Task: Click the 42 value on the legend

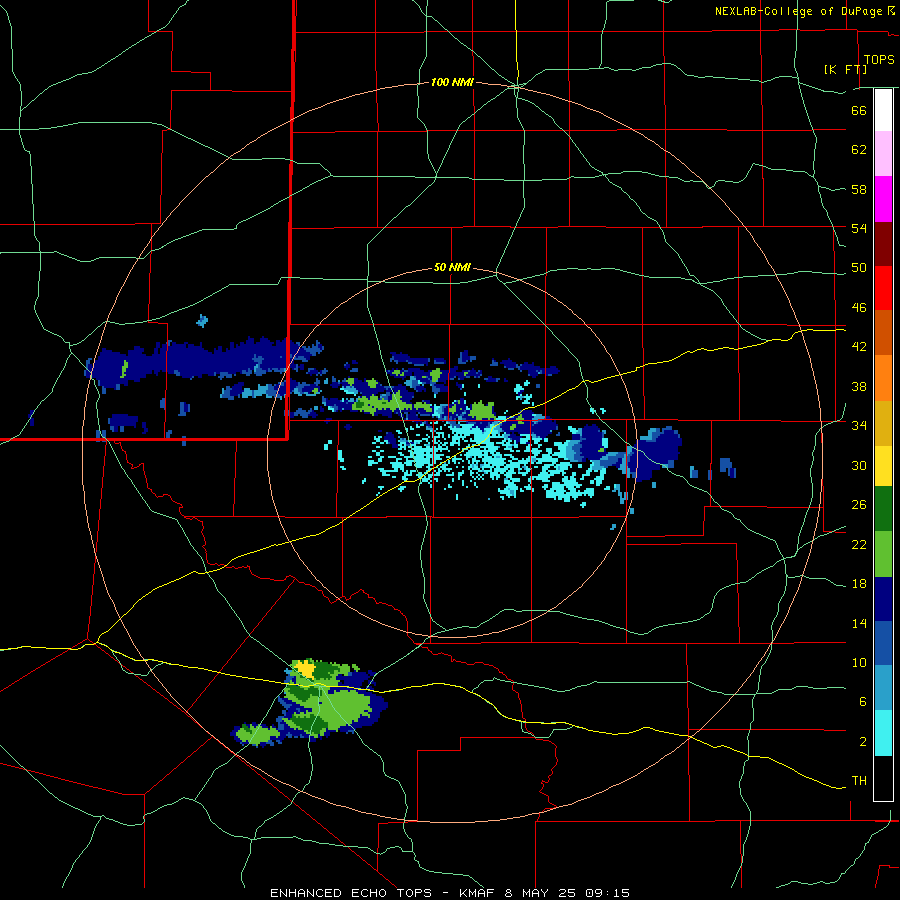Action: pyautogui.click(x=859, y=347)
